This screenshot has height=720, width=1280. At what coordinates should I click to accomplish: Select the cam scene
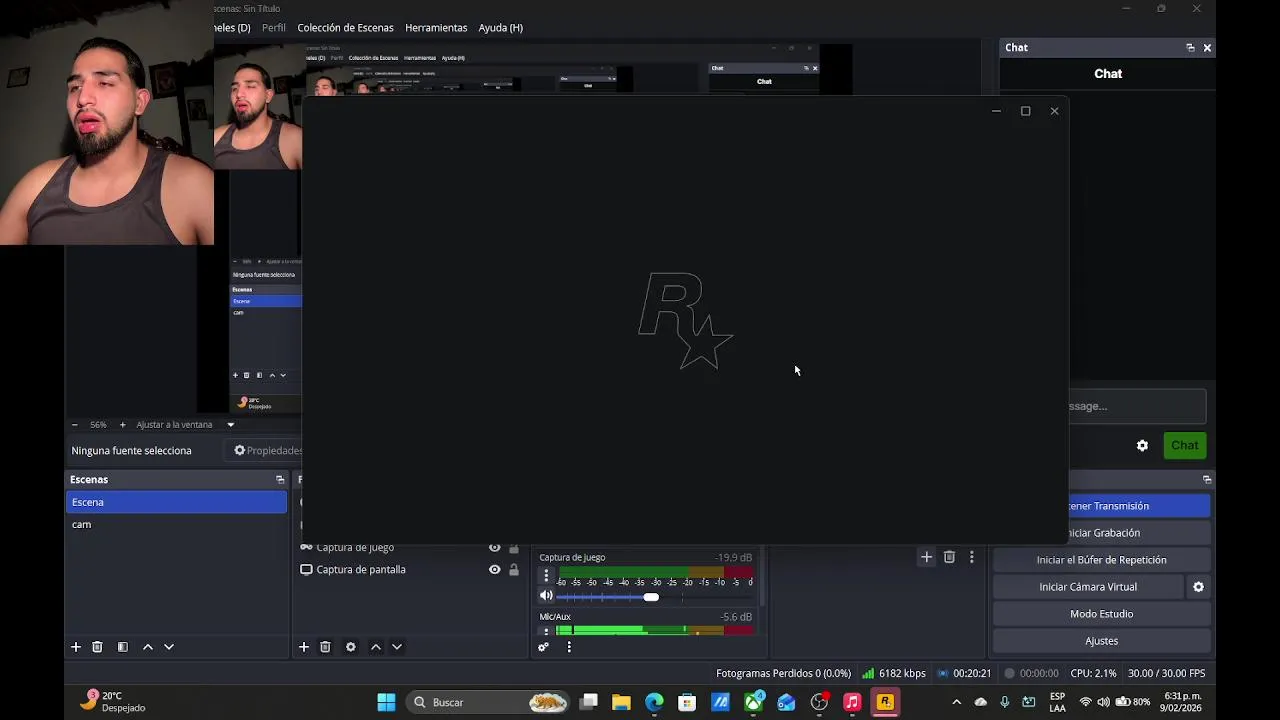click(x=176, y=524)
